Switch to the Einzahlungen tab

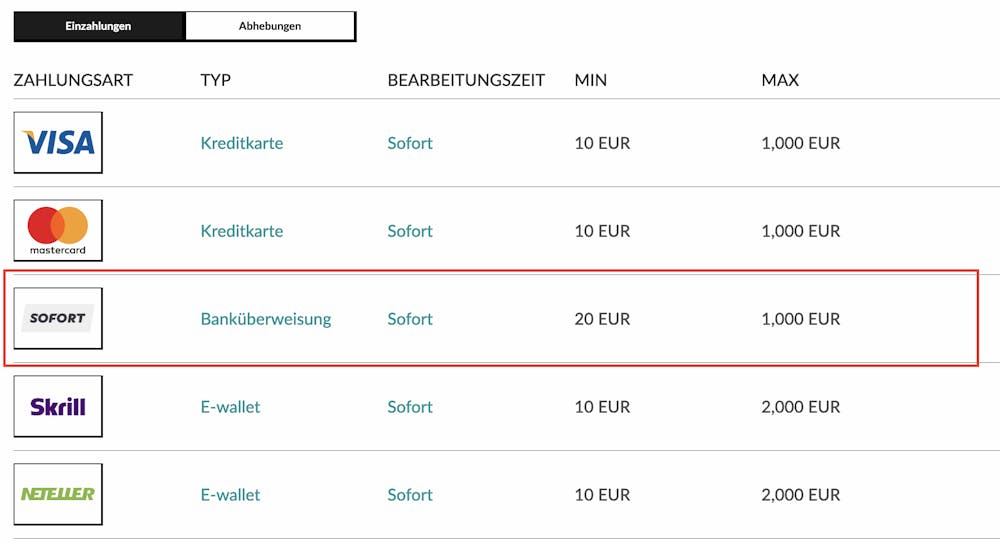(99, 26)
